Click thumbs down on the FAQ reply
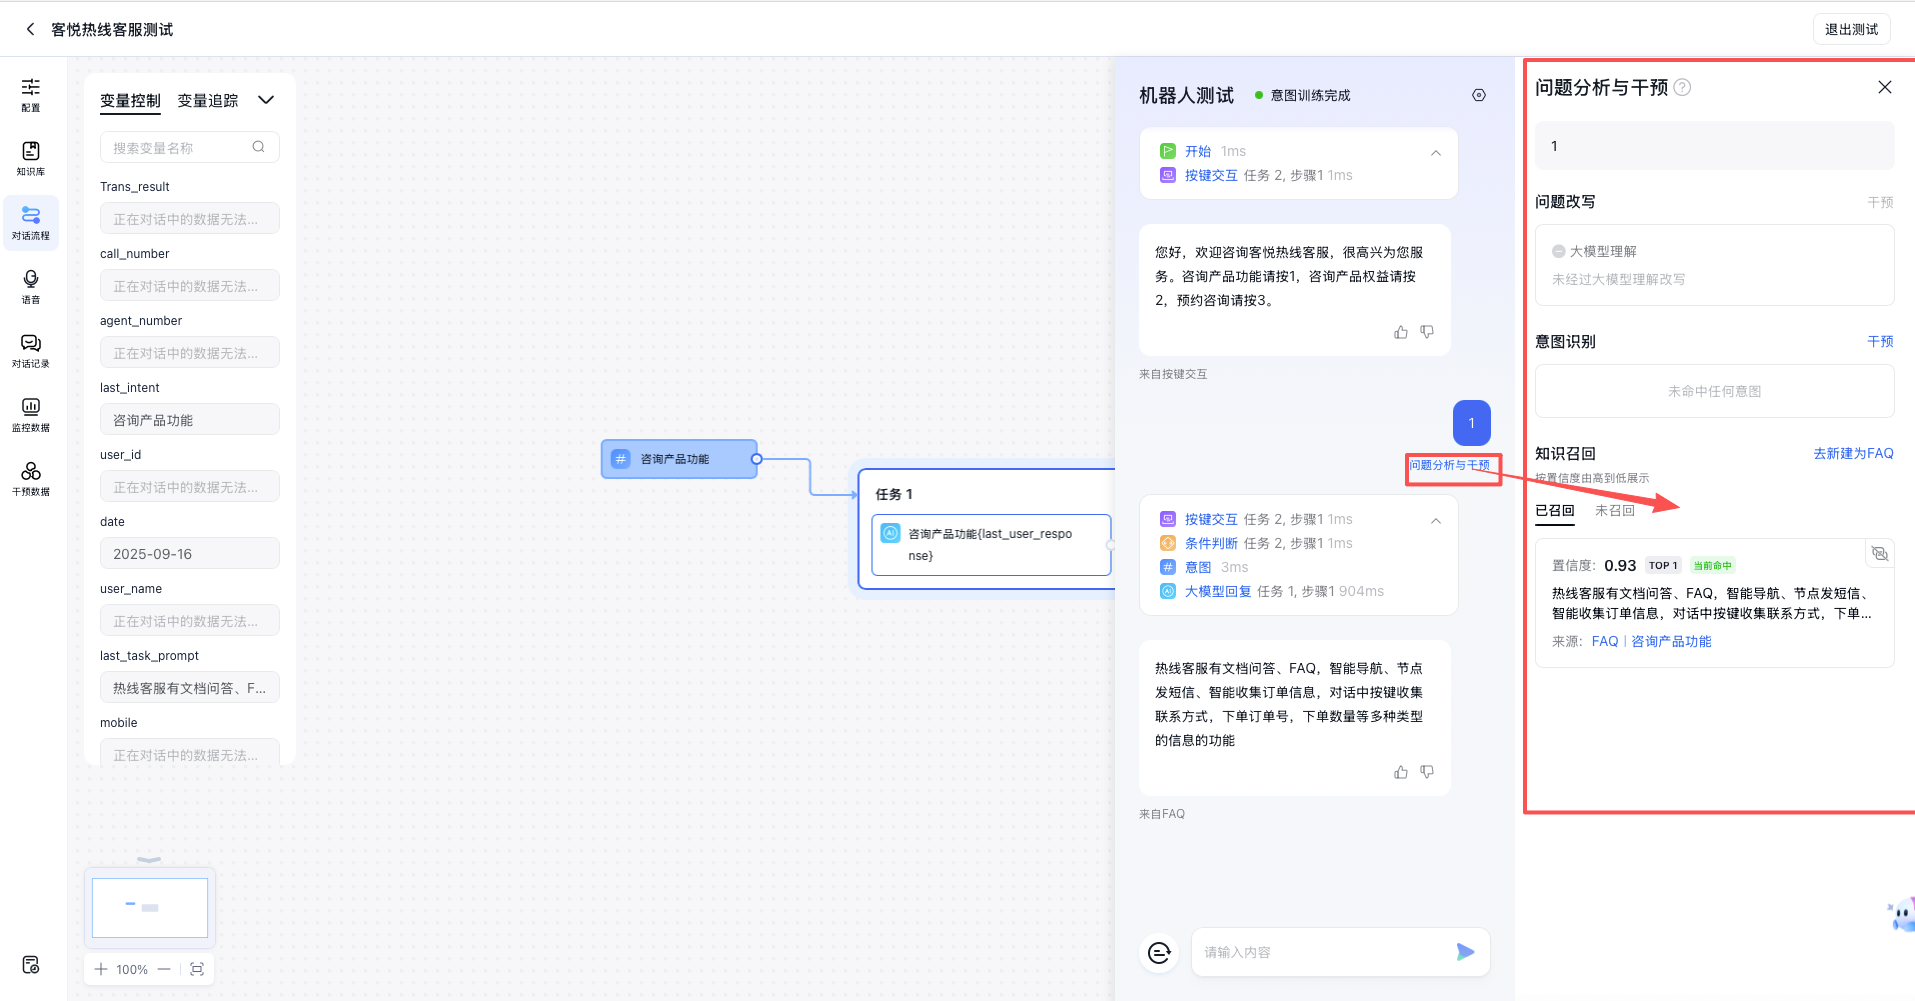 [1427, 772]
